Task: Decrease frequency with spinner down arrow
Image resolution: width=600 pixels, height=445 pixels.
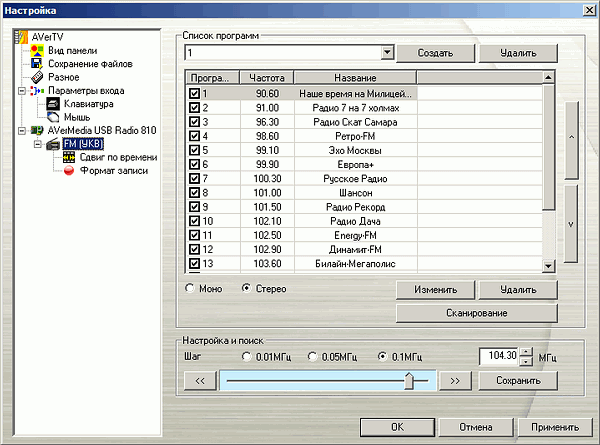Action: (x=527, y=361)
